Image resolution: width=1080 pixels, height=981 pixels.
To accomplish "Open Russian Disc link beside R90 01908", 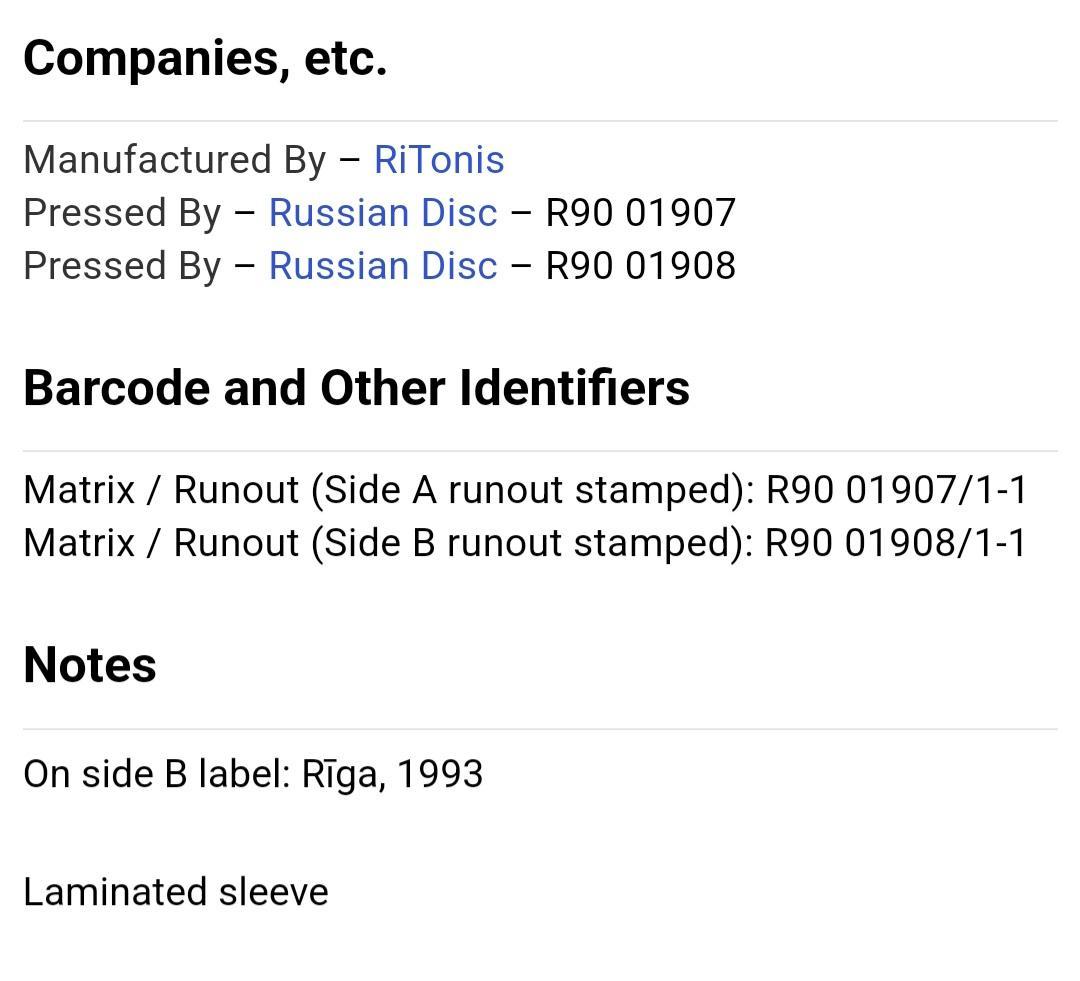I will point(383,265).
